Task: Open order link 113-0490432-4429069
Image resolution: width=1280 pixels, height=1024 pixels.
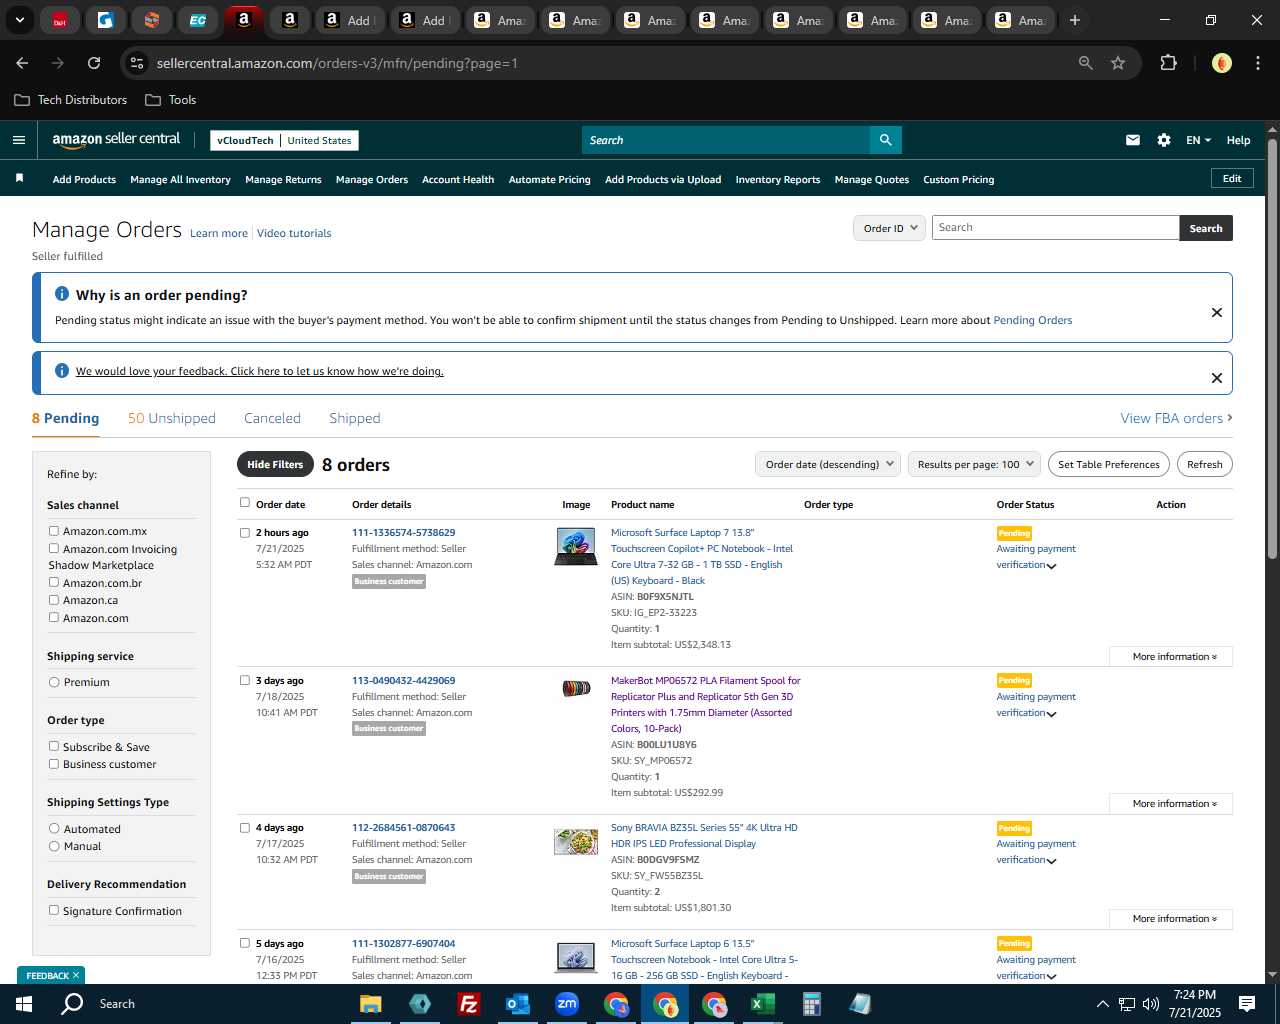Action: [x=403, y=680]
